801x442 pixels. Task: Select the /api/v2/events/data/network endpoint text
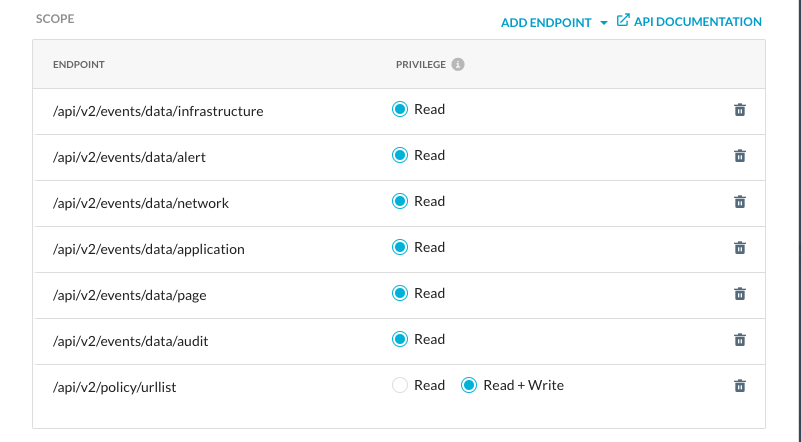141,203
